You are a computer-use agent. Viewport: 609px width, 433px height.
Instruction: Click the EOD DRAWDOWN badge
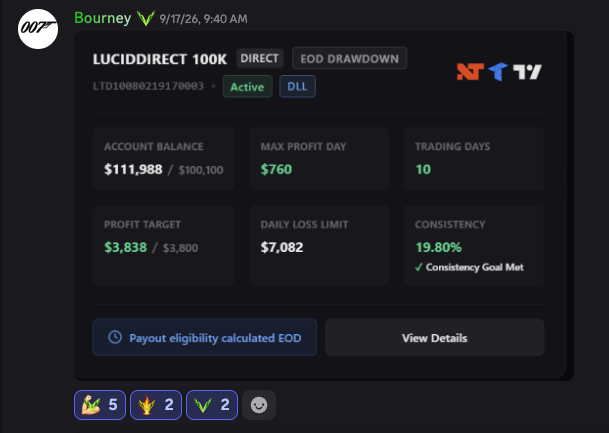click(350, 58)
